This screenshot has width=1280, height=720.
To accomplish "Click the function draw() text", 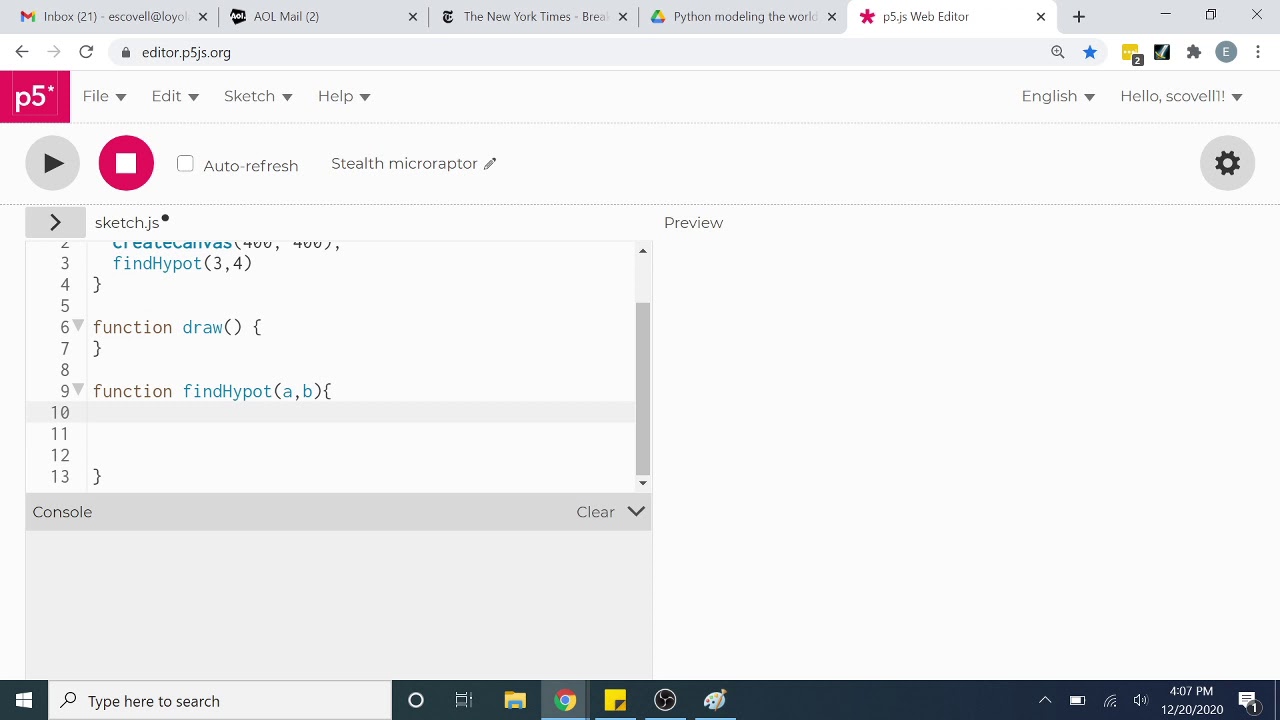I will pos(167,327).
